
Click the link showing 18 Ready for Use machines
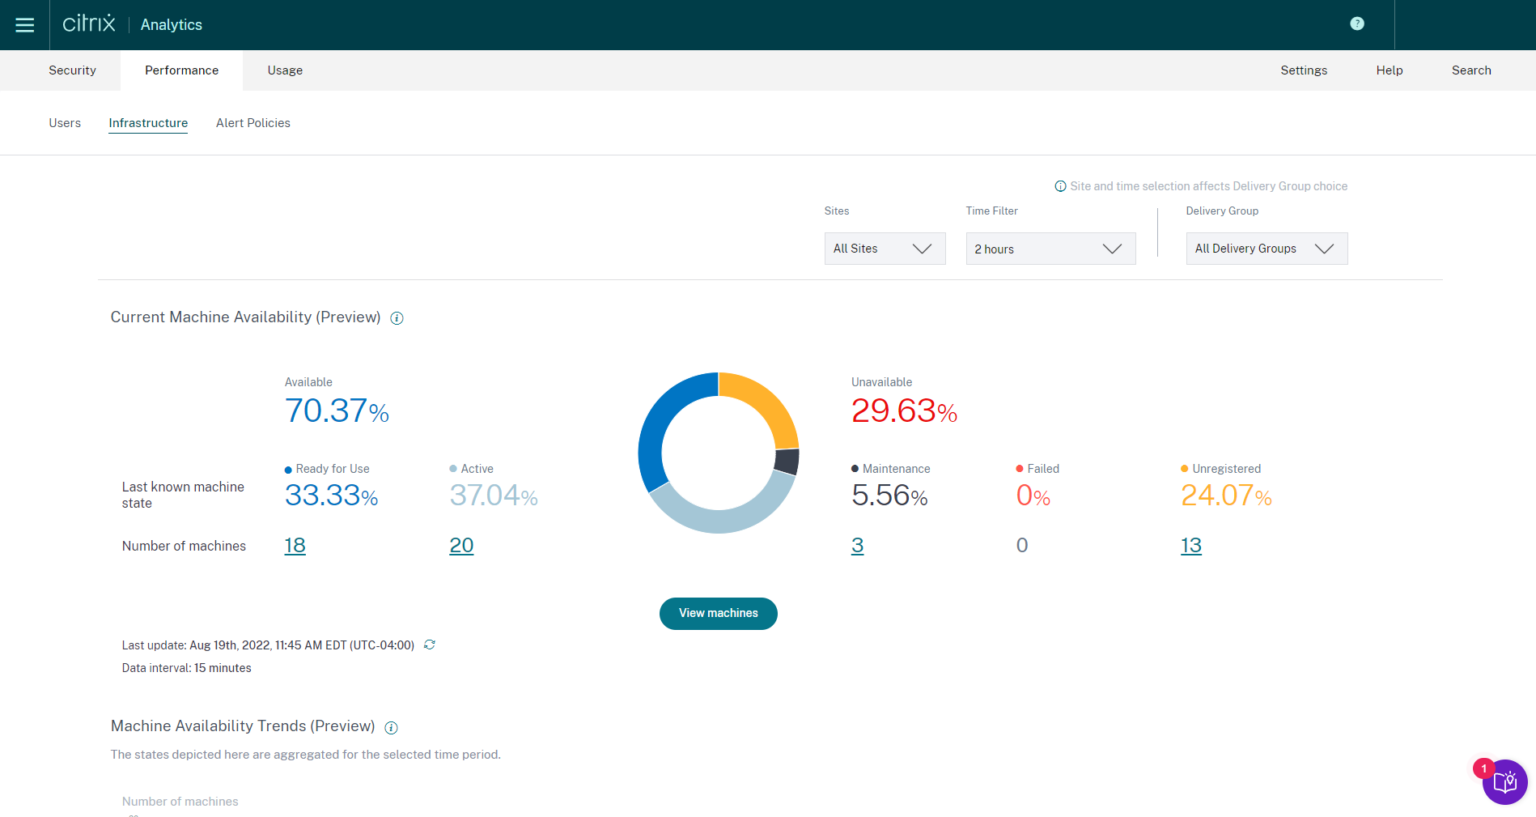(x=294, y=545)
